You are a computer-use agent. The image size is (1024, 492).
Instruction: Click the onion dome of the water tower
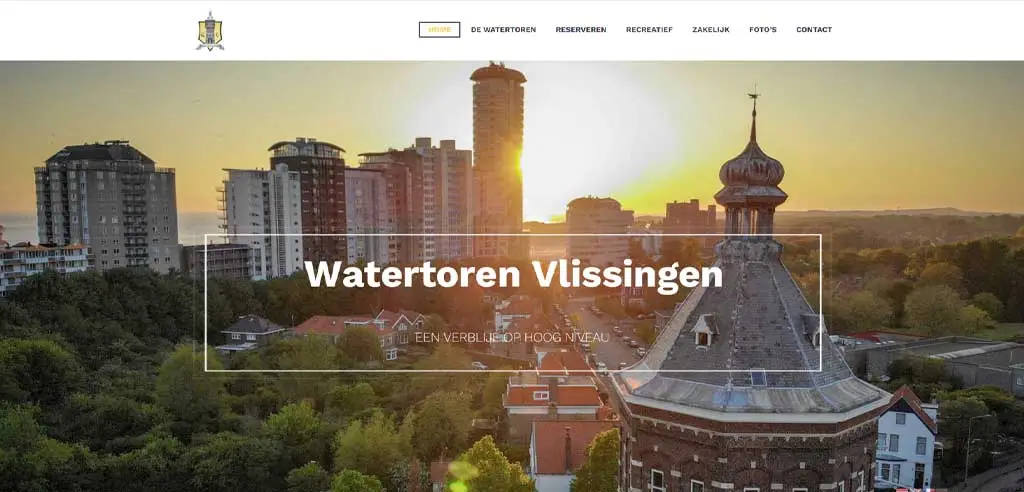(752, 166)
